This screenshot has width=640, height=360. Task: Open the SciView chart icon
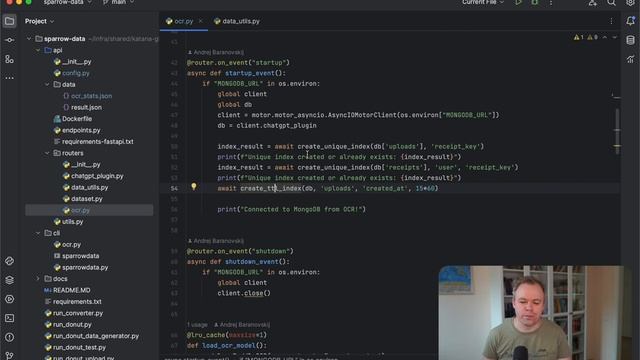coord(631,59)
